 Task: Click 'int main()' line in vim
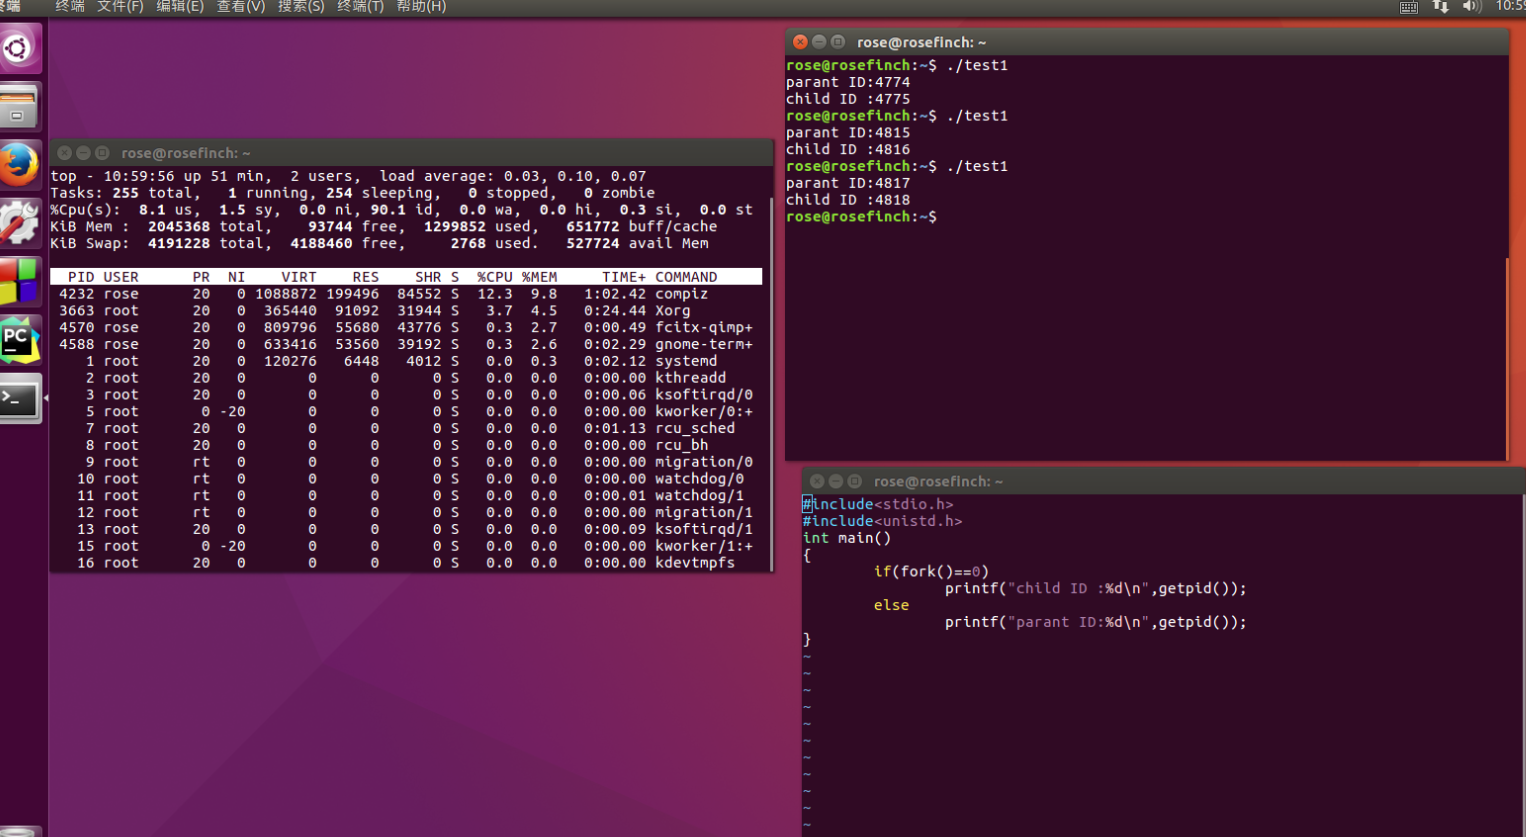tap(847, 538)
